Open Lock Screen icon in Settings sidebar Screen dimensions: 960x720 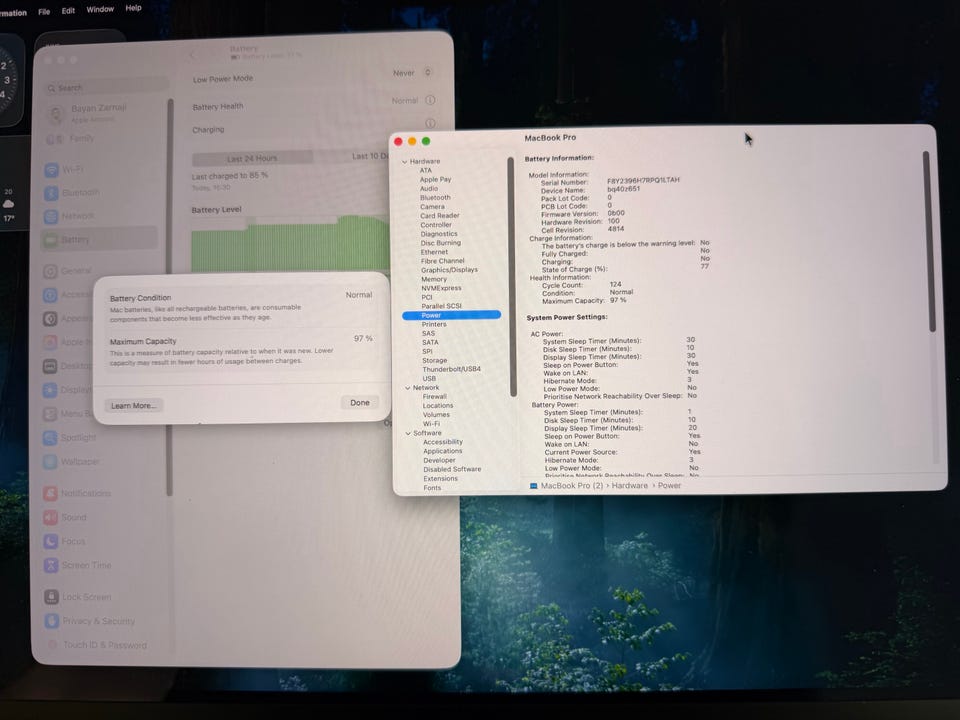point(51,596)
